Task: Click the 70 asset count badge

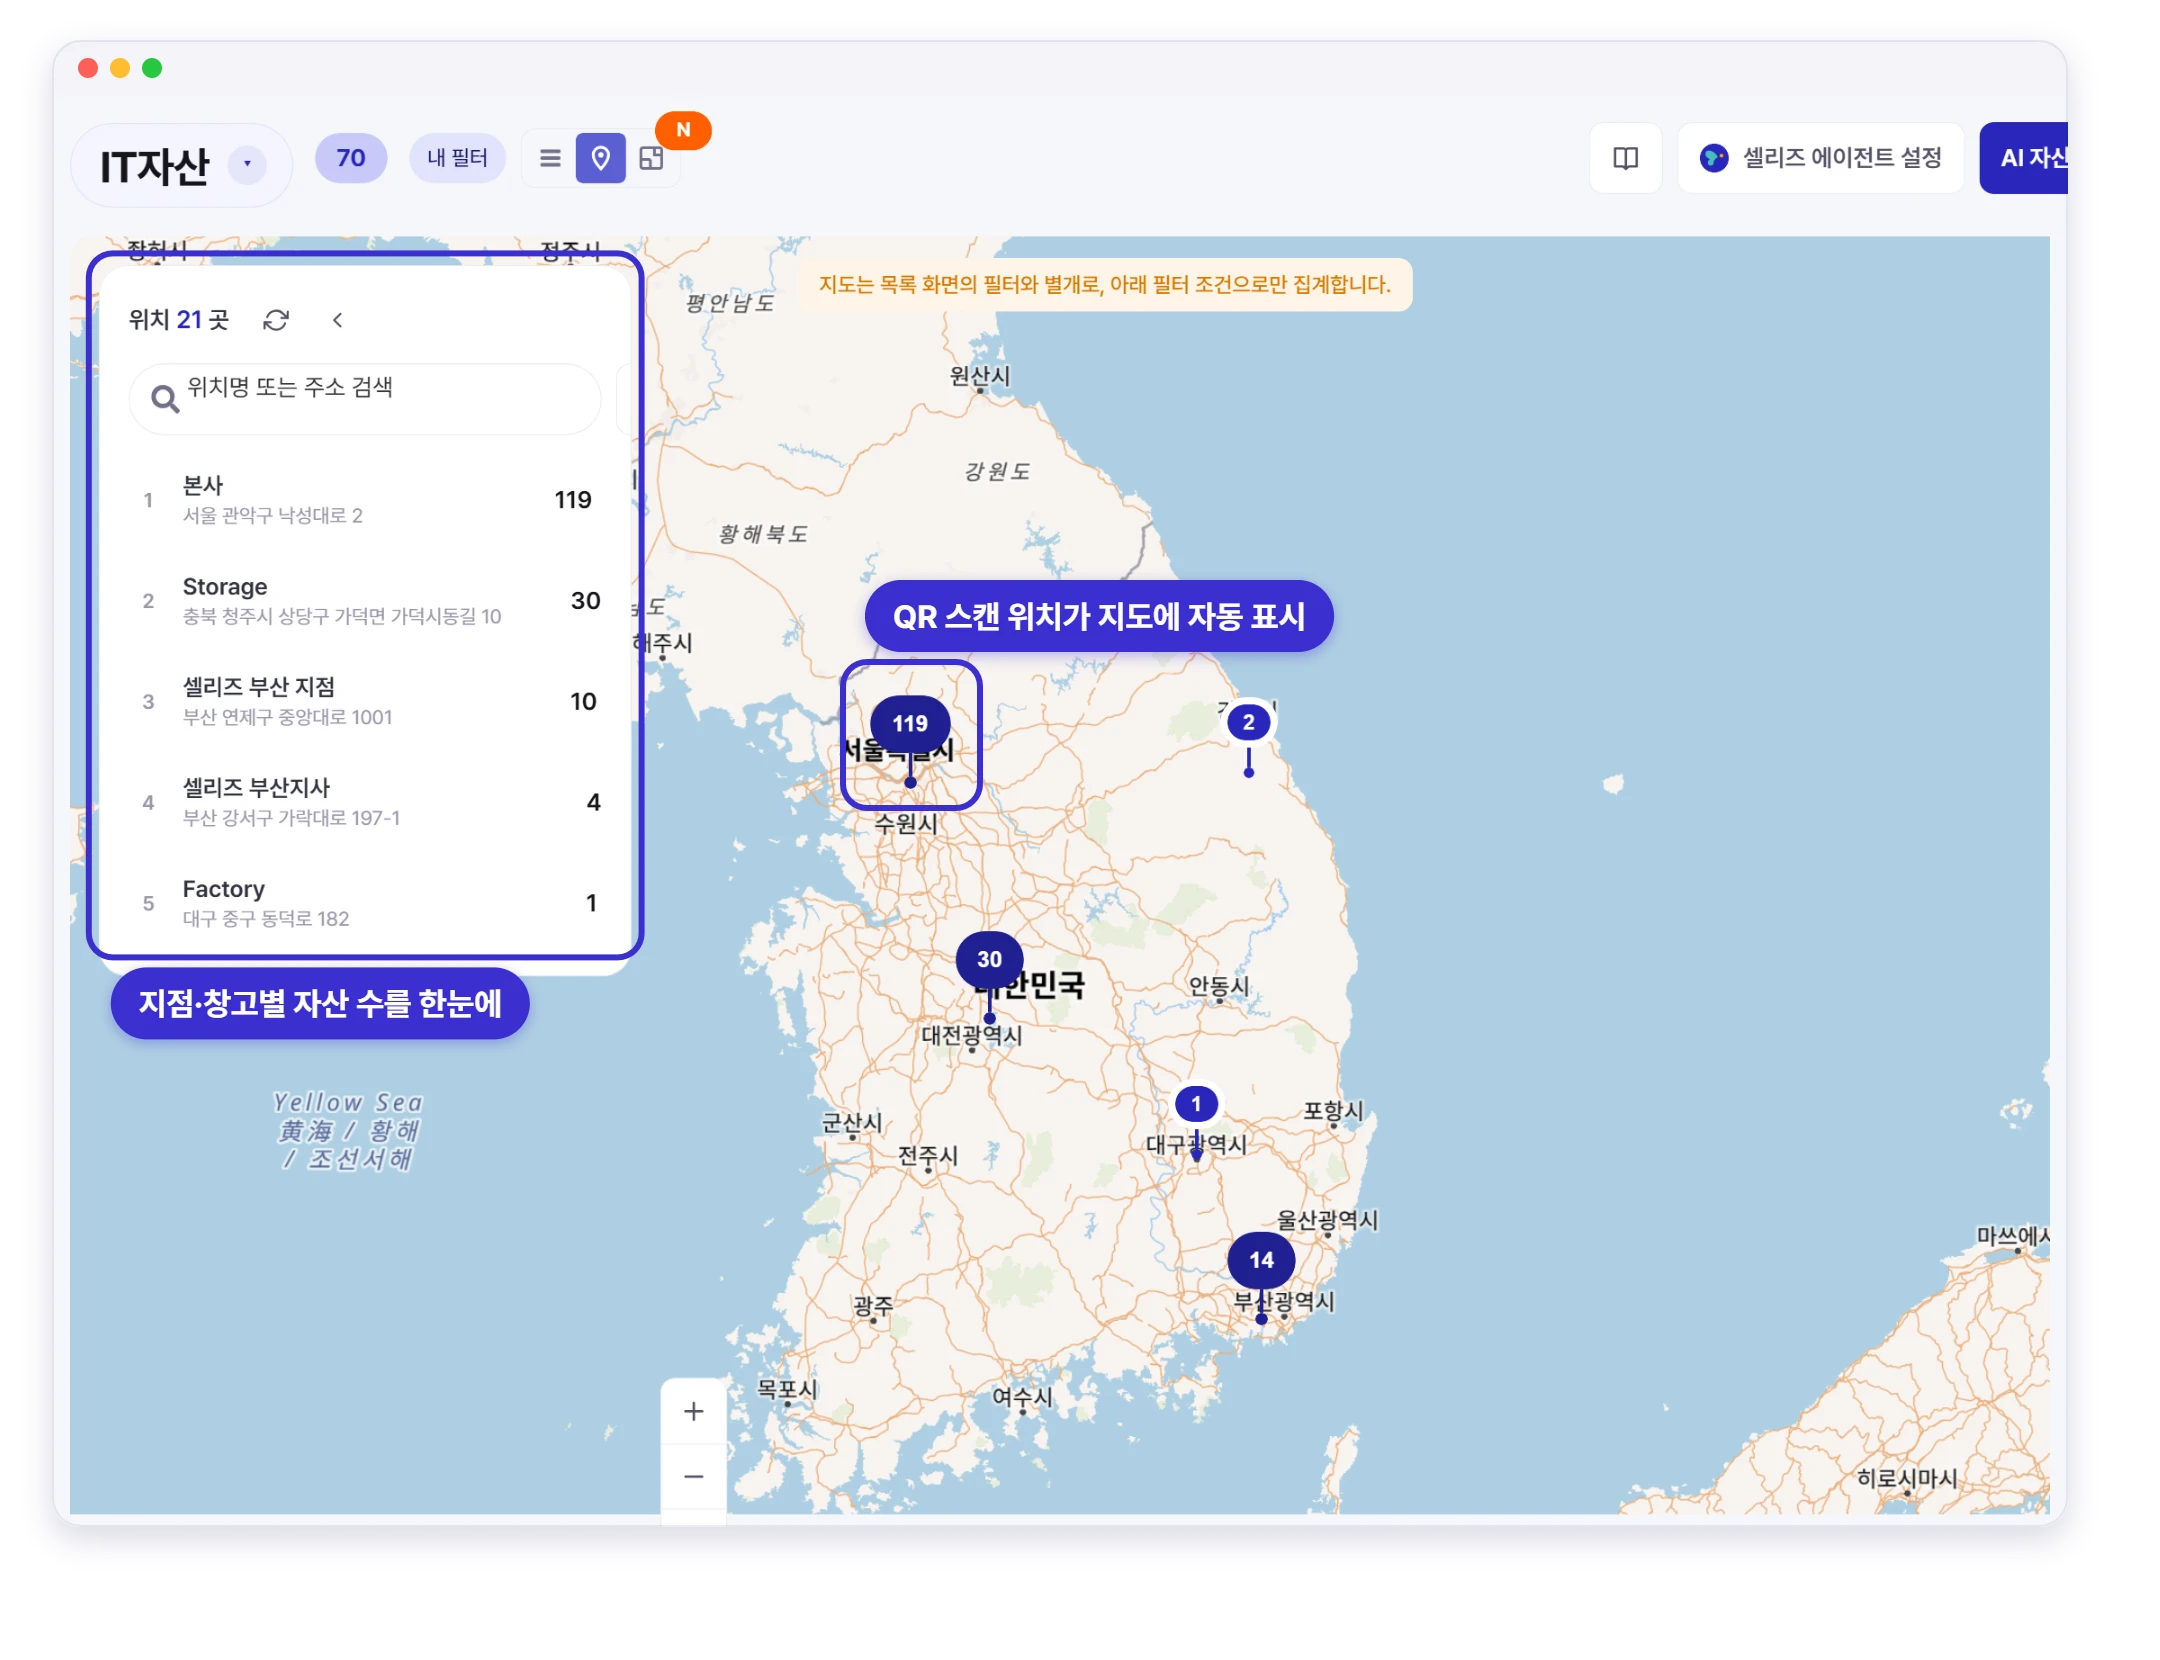Action: (x=351, y=158)
